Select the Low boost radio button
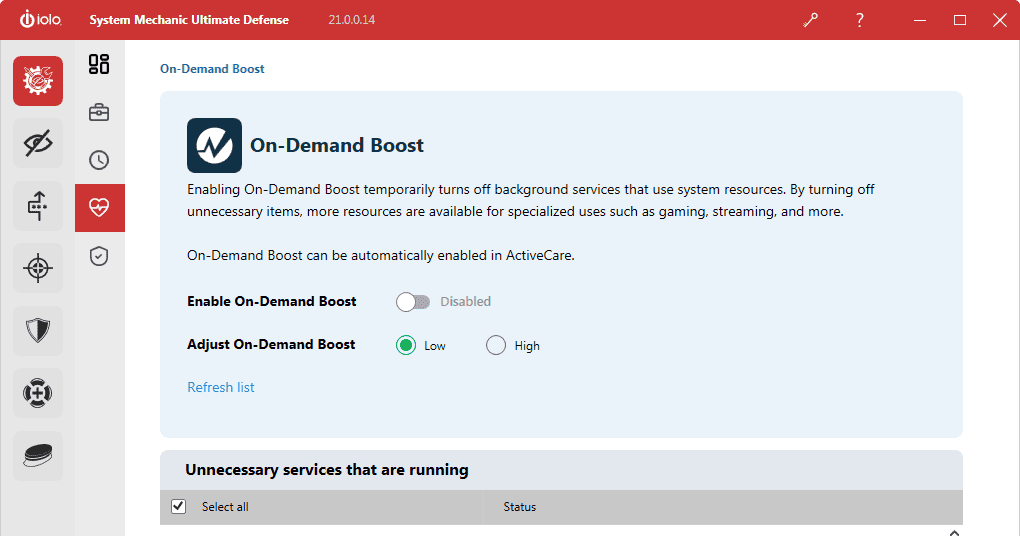This screenshot has height=536, width=1020. pyautogui.click(x=406, y=345)
